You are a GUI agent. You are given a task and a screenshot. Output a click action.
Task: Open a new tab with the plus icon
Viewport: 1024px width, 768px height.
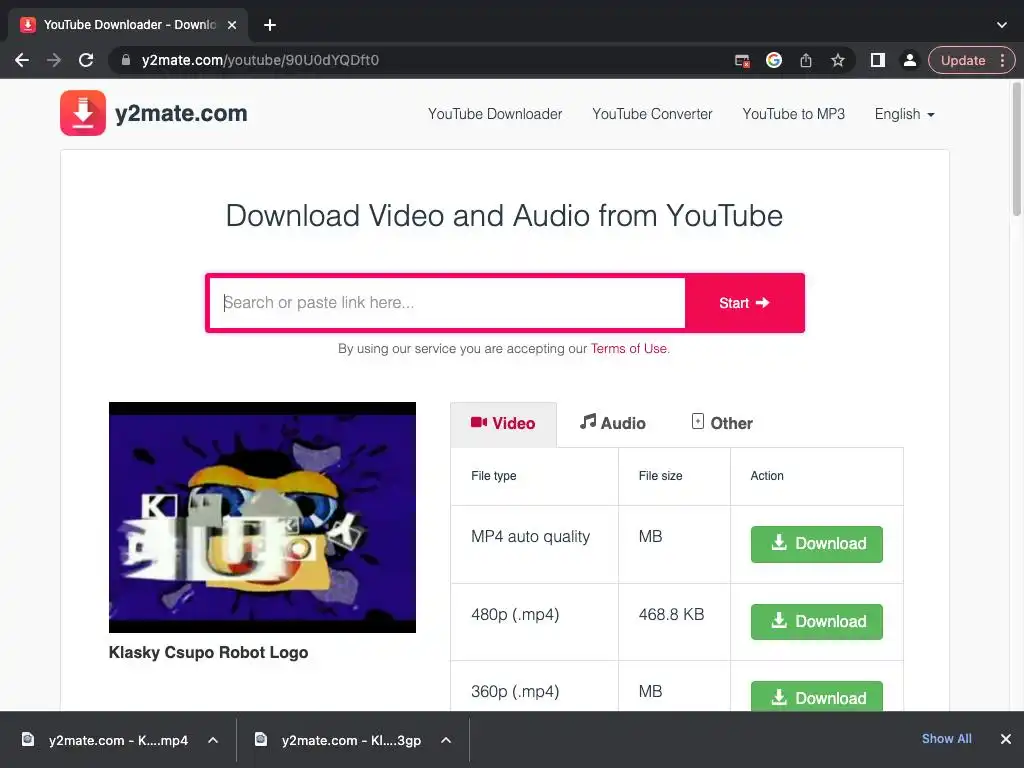(270, 25)
